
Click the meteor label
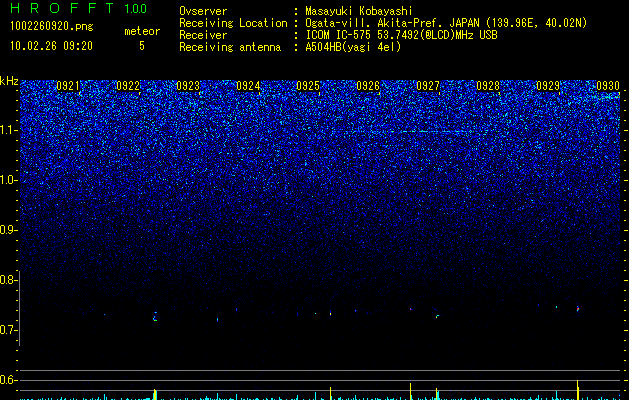(x=142, y=31)
